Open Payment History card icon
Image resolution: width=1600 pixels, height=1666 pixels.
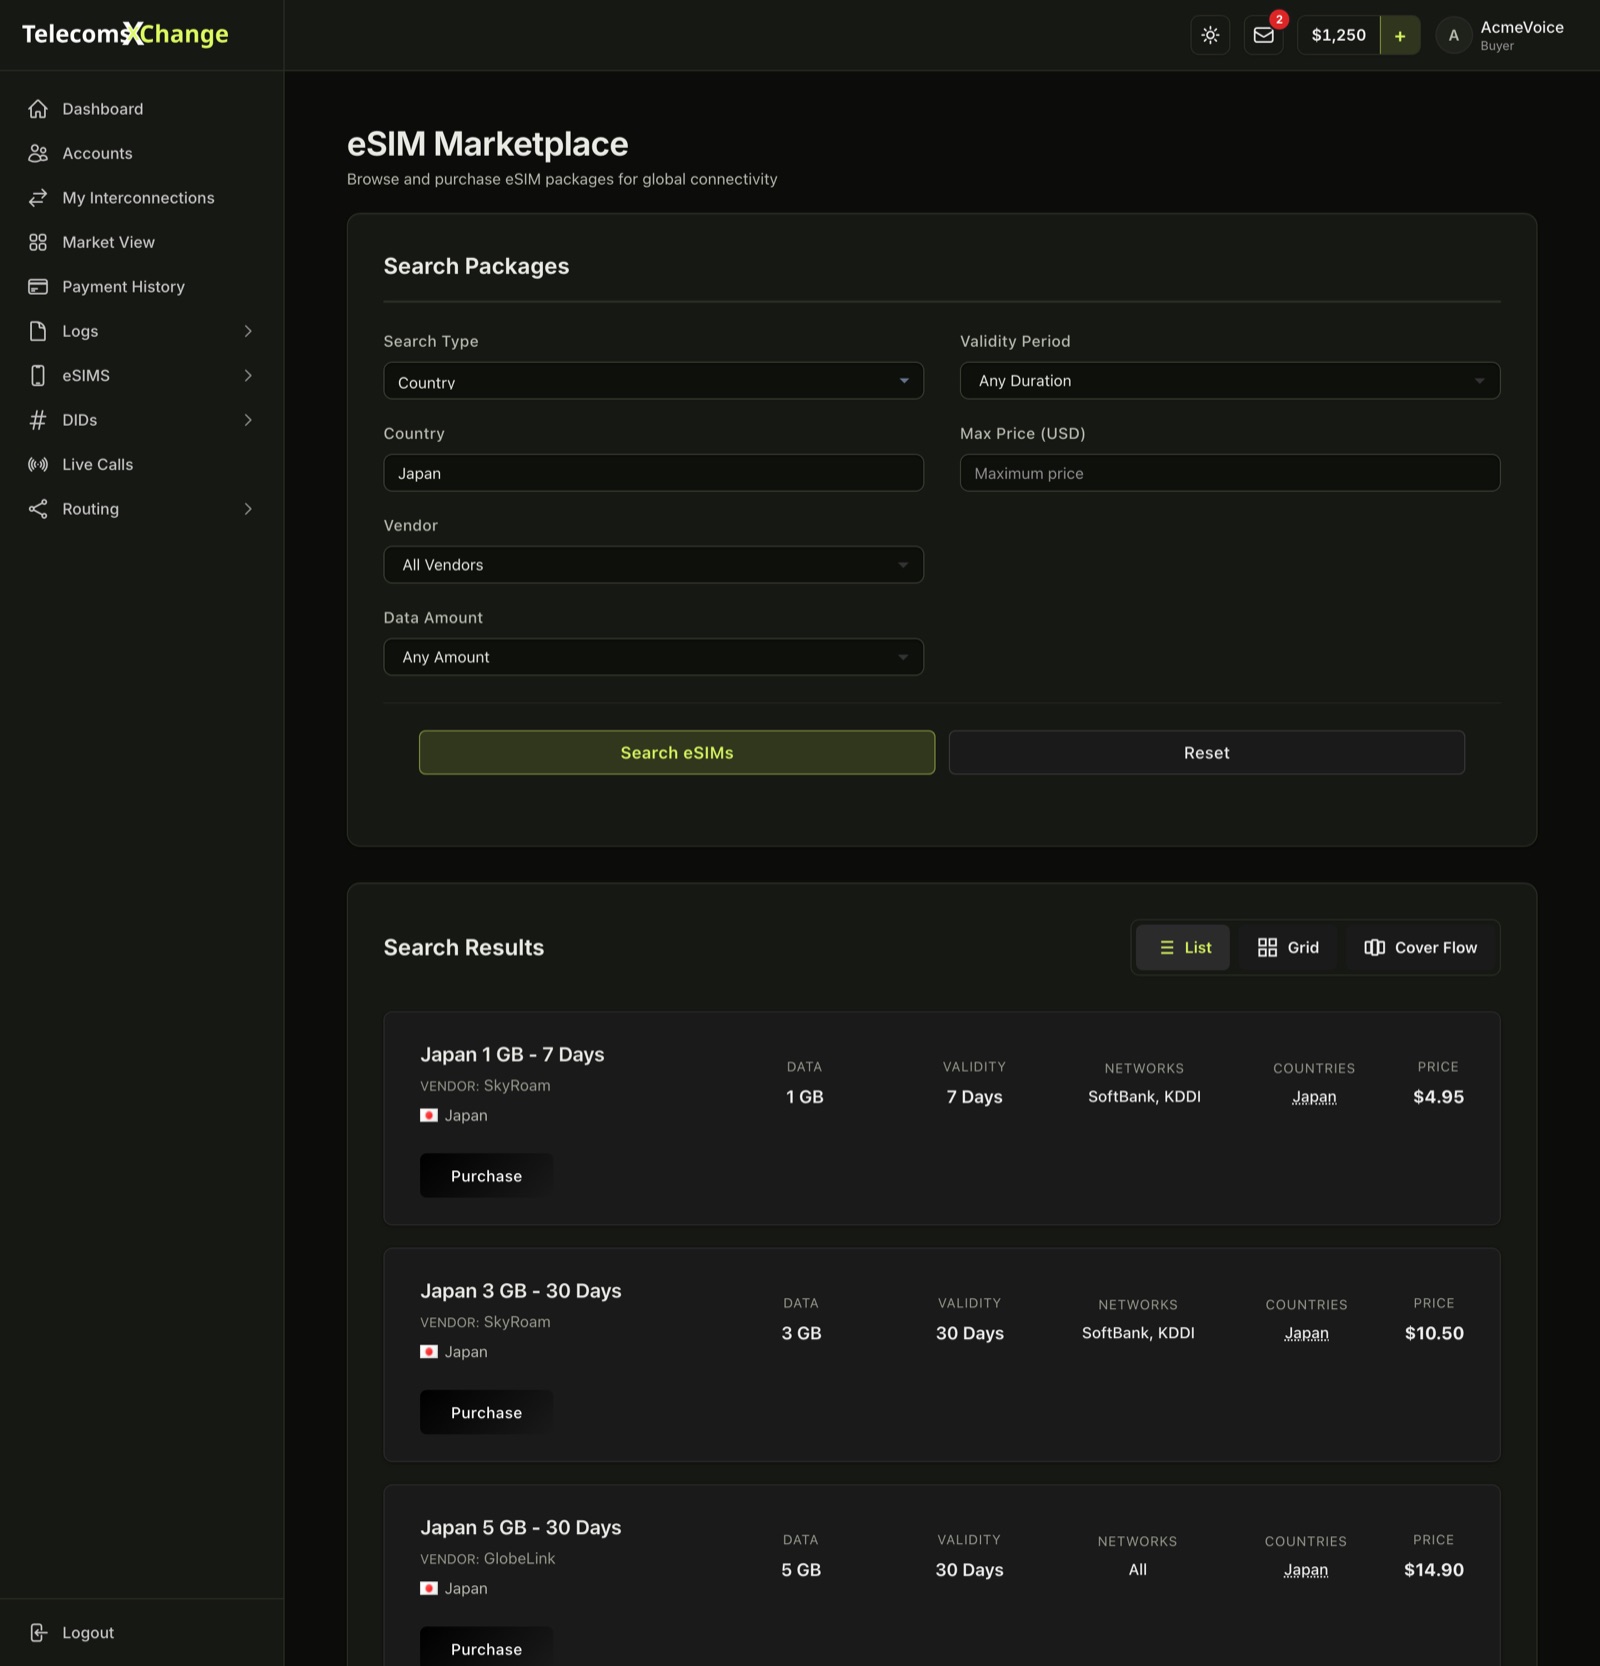click(38, 287)
